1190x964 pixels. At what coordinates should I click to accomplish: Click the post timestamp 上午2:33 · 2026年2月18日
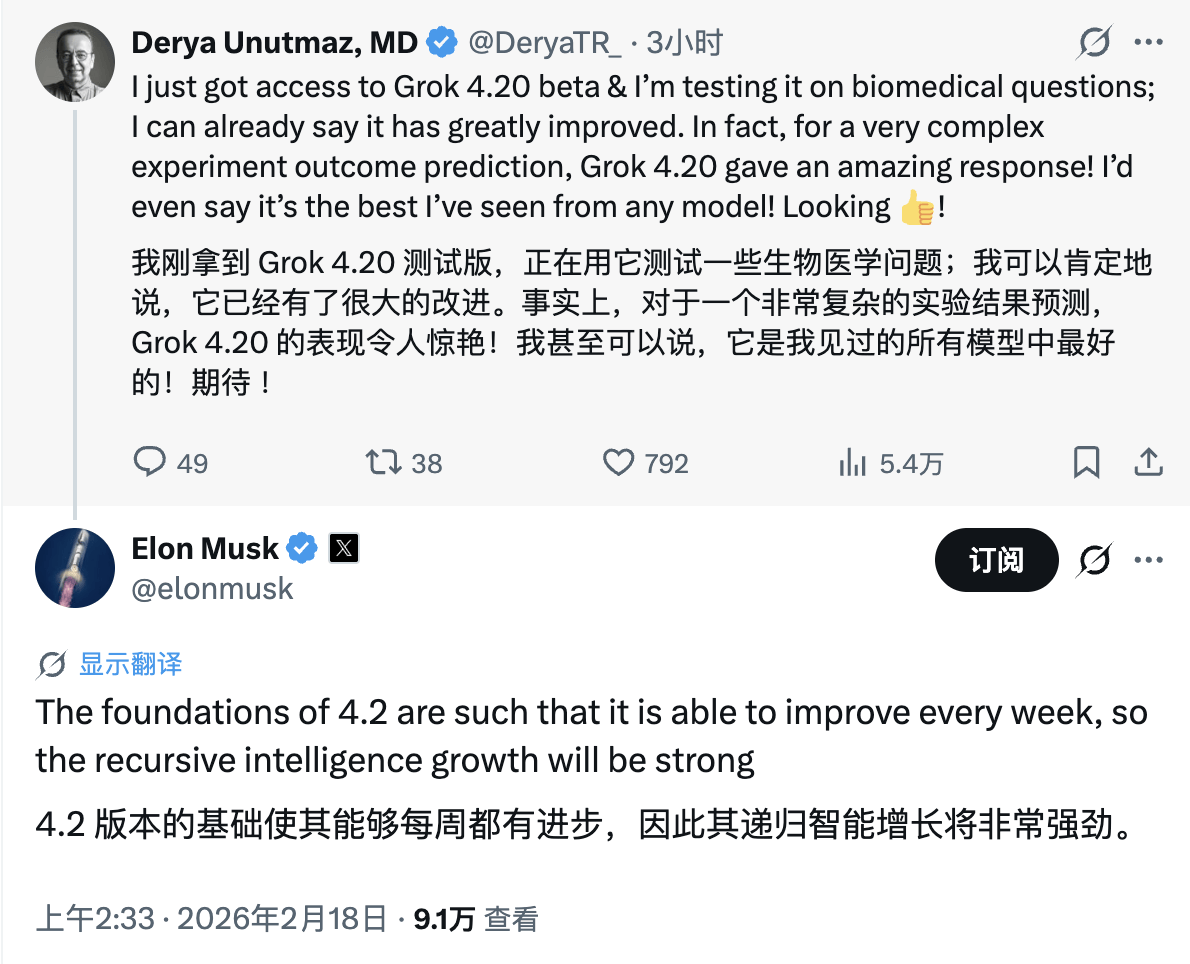(x=211, y=919)
